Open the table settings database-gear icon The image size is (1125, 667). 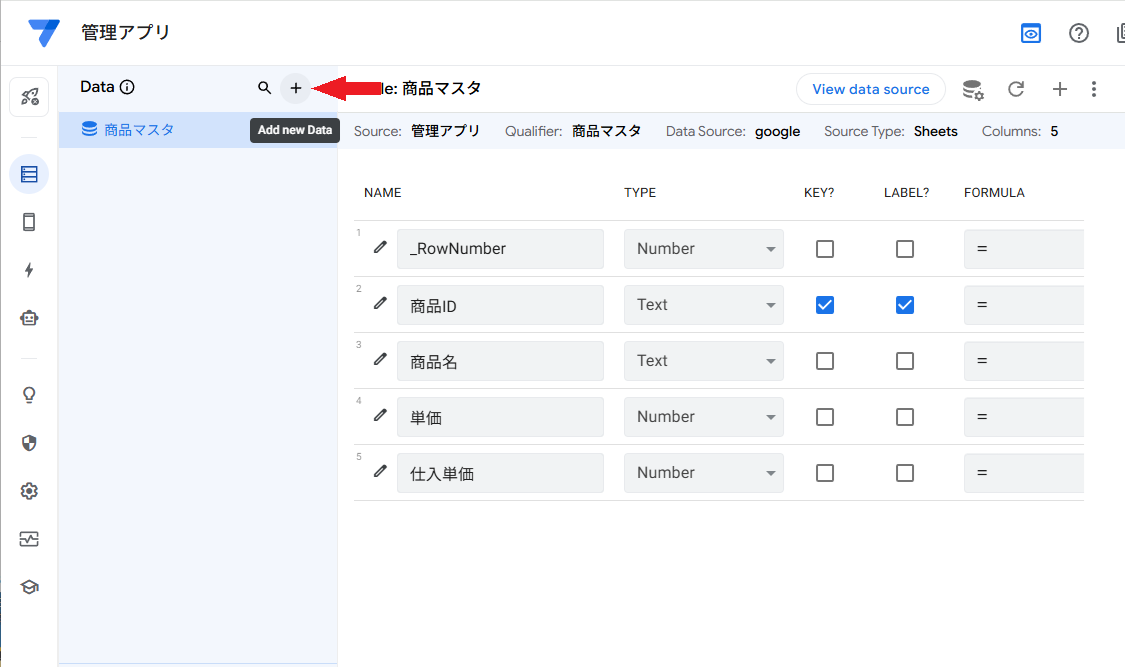[972, 89]
